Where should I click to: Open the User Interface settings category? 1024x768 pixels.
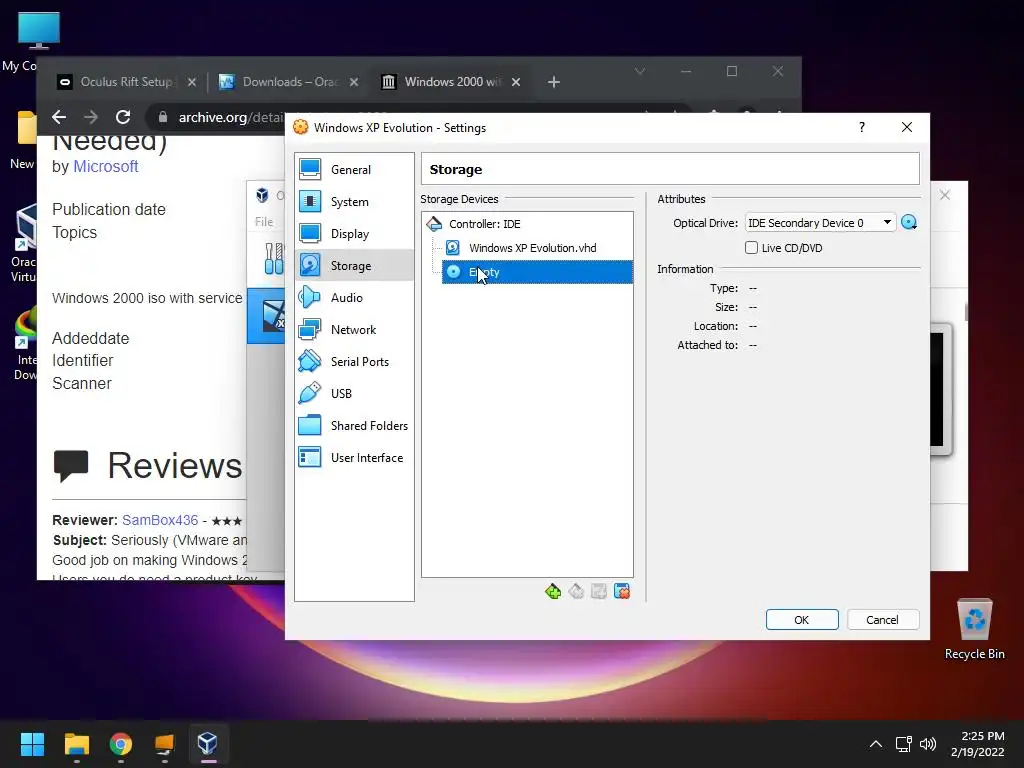[353, 458]
